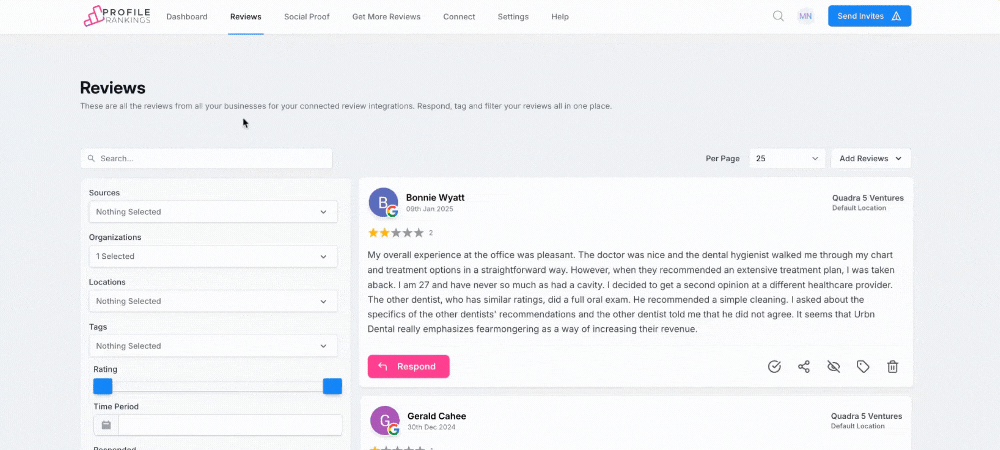1000x450 pixels.
Task: Click into the reviews Search field
Action: [x=210, y=158]
